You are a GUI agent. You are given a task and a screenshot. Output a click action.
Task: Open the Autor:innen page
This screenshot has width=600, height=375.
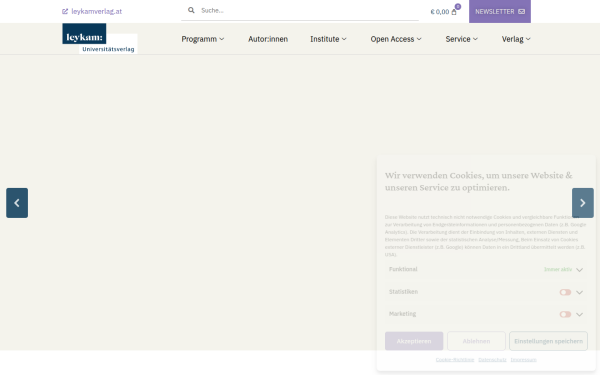(x=268, y=39)
